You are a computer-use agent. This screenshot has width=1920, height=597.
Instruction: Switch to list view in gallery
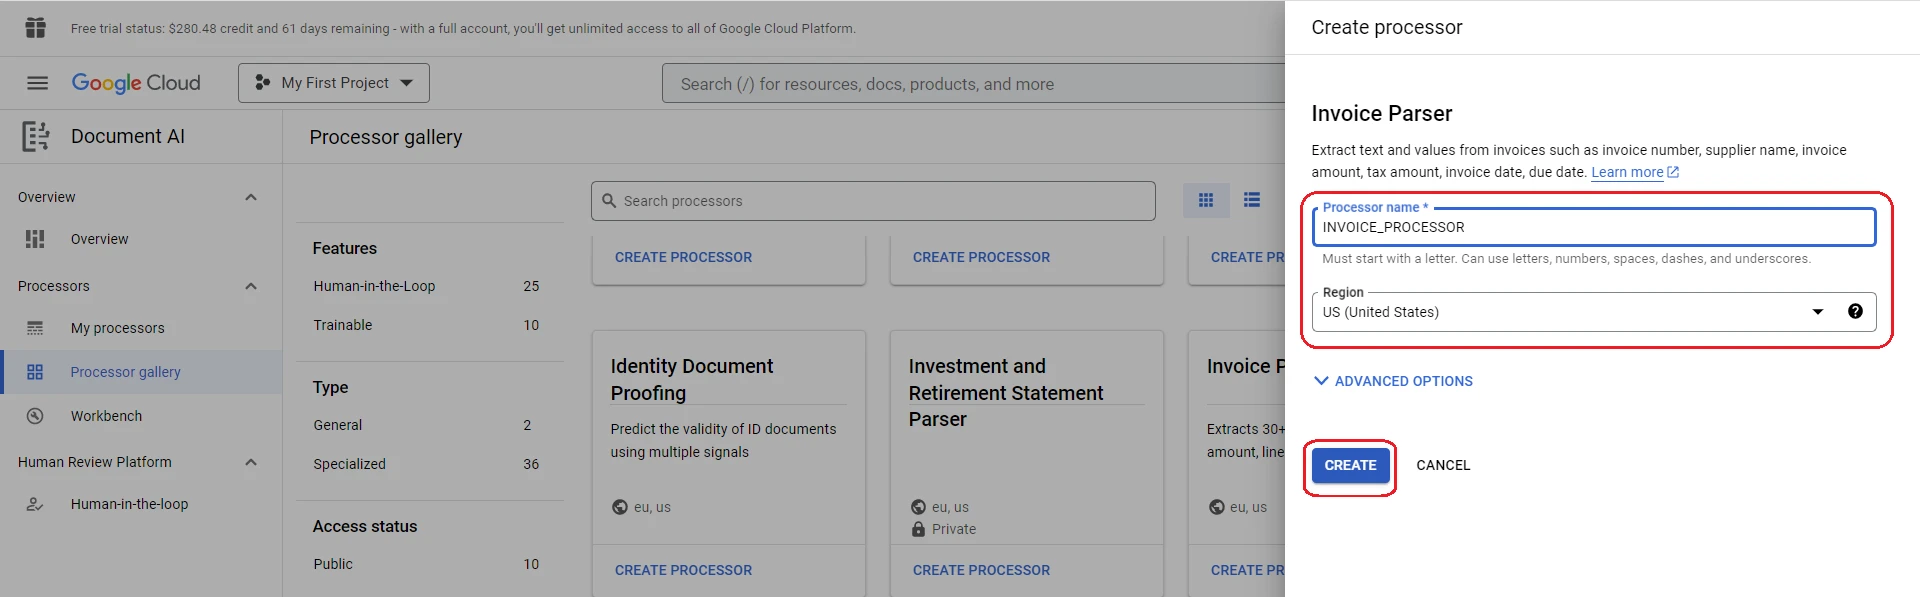(x=1252, y=200)
